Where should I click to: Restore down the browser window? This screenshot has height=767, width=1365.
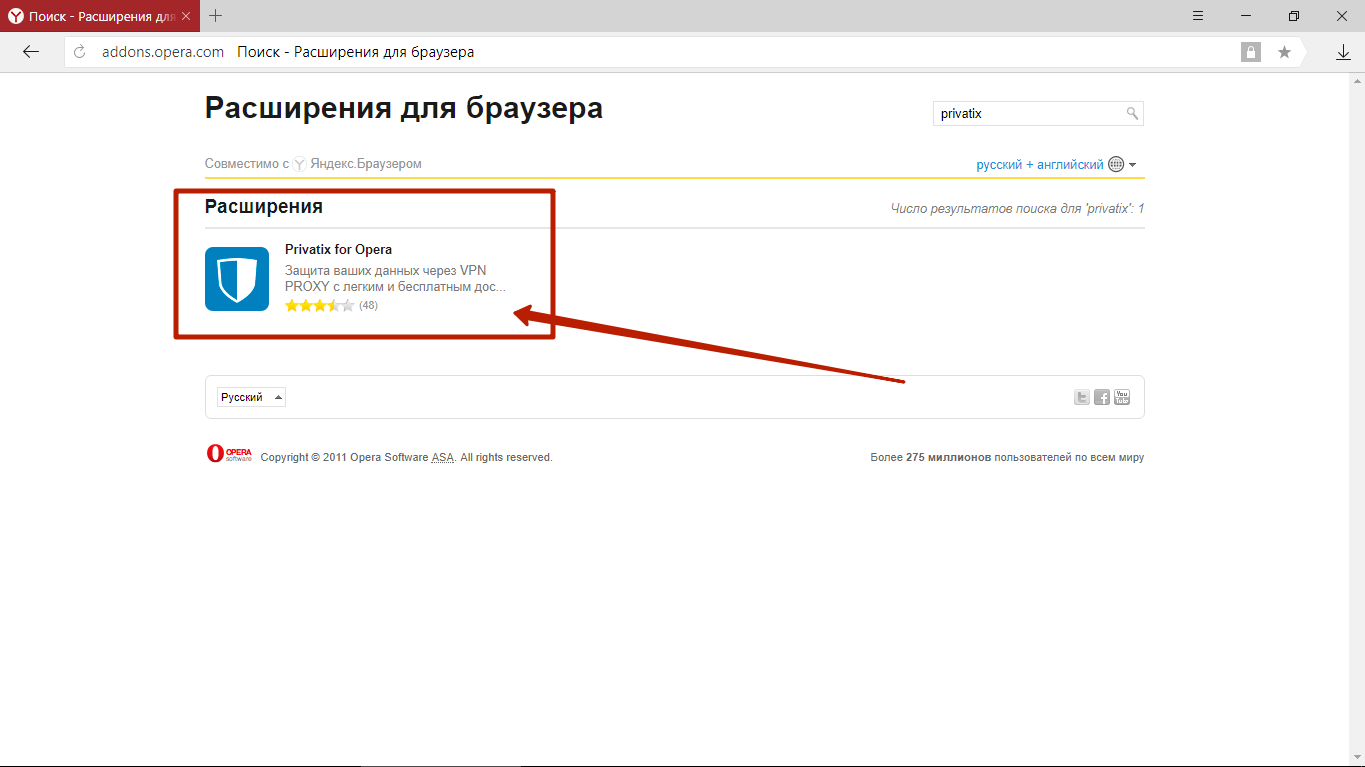coord(1293,16)
